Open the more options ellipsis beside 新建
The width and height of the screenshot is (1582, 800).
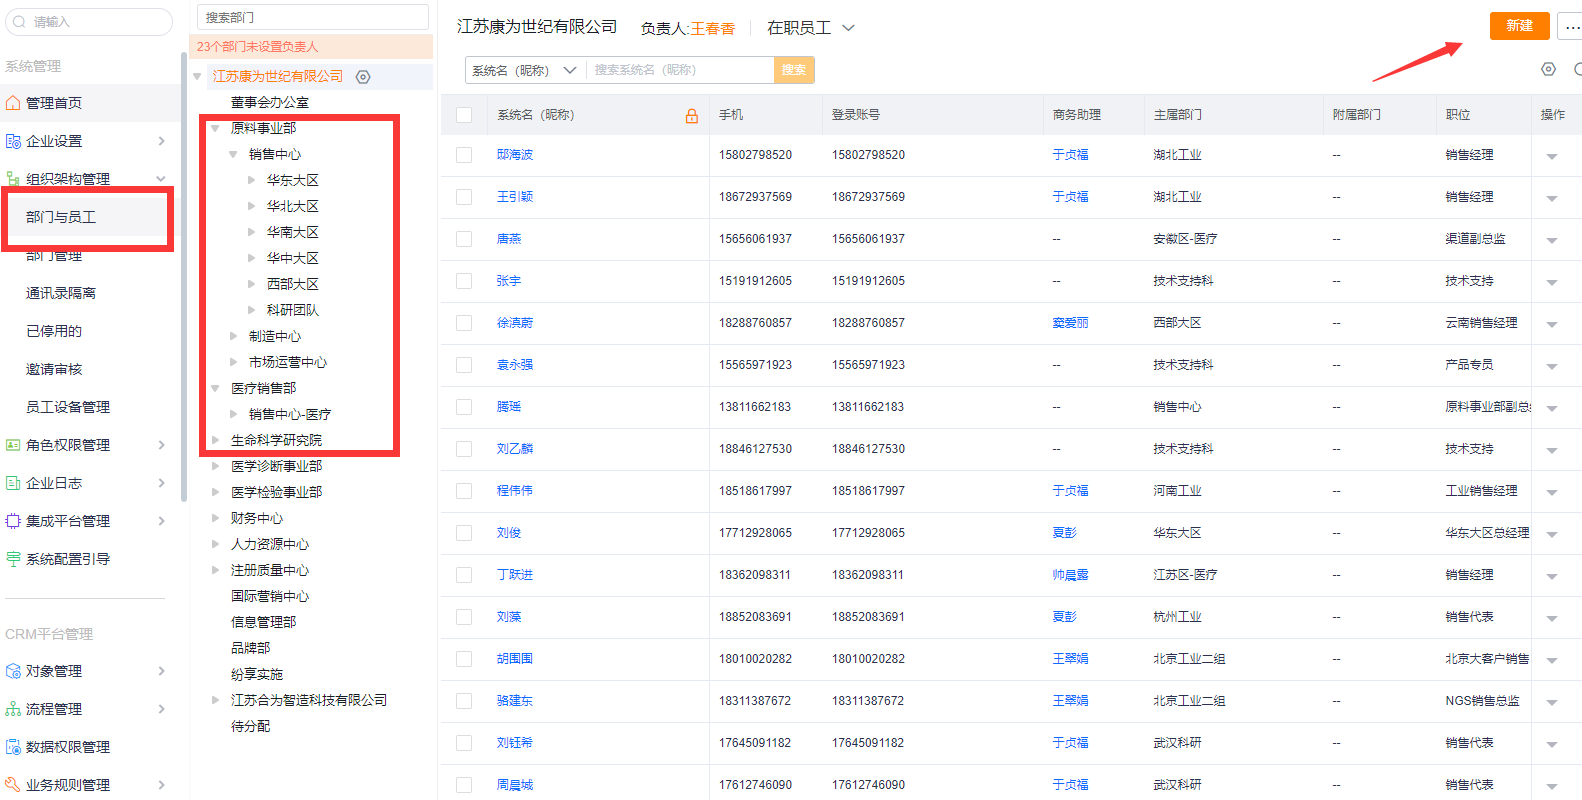1570,26
